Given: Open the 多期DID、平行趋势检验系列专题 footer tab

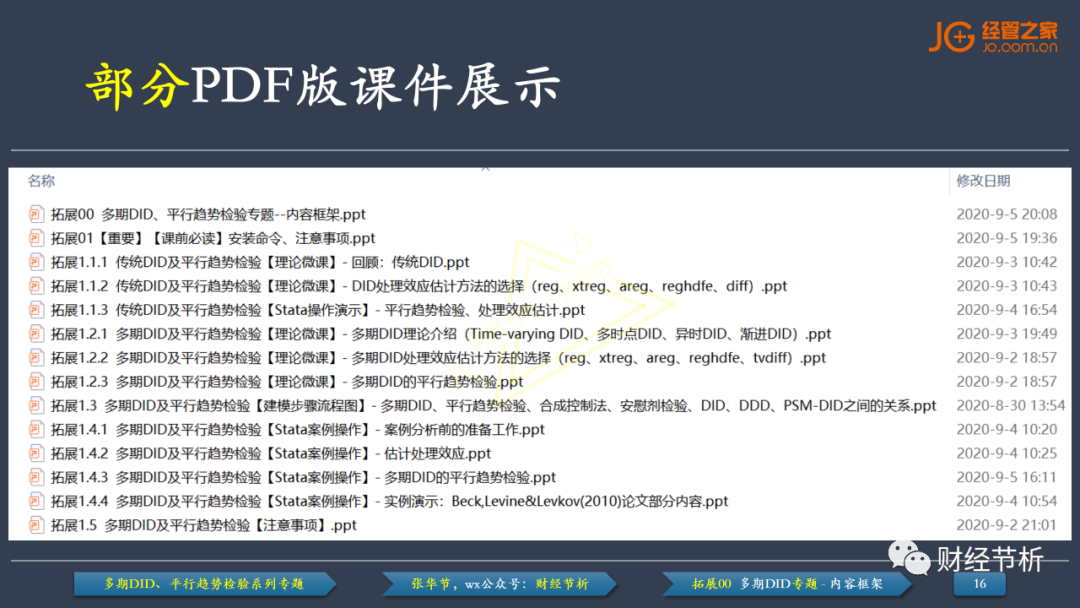Looking at the screenshot, I should pyautogui.click(x=203, y=583).
